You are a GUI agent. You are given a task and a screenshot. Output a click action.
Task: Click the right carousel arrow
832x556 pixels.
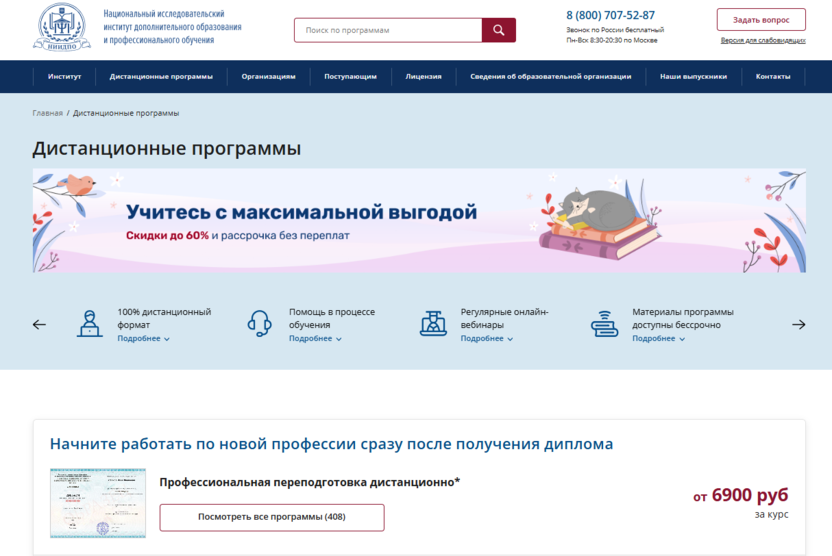[799, 325]
